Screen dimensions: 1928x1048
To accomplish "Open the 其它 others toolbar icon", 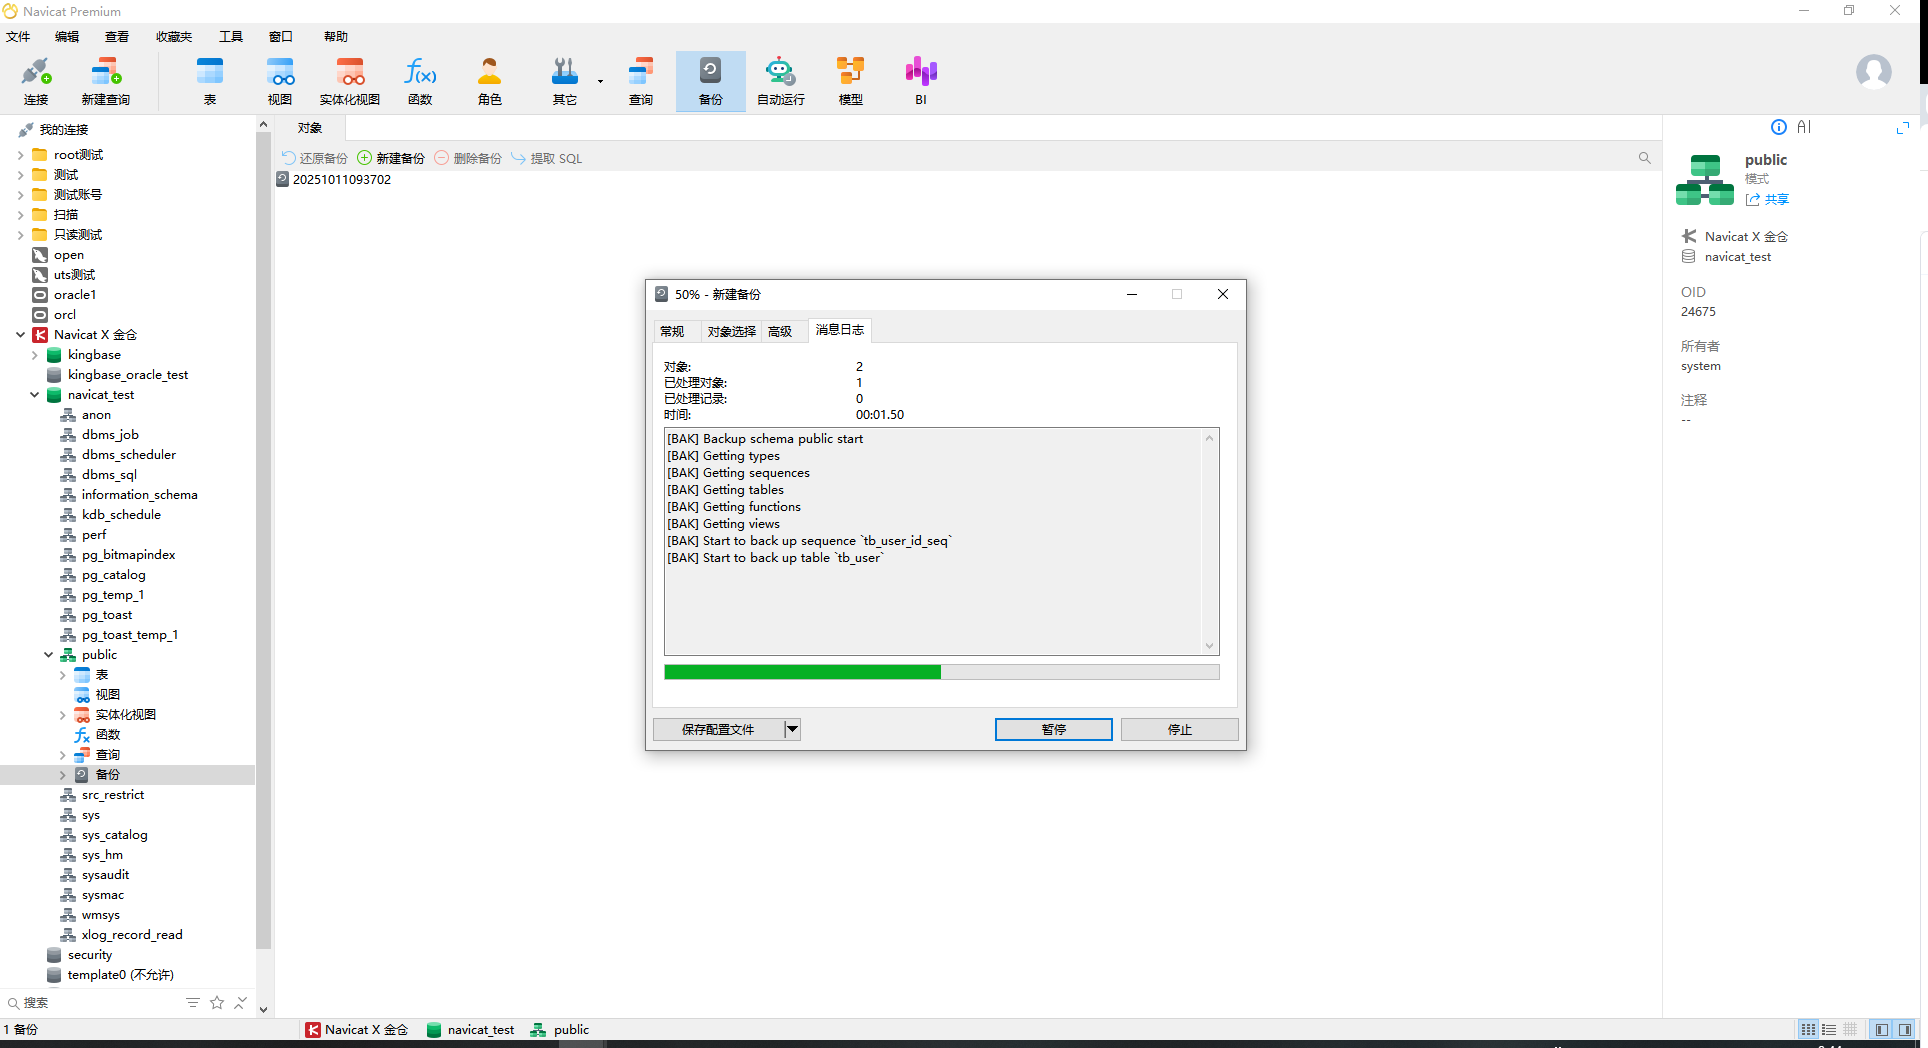I will click(x=565, y=81).
